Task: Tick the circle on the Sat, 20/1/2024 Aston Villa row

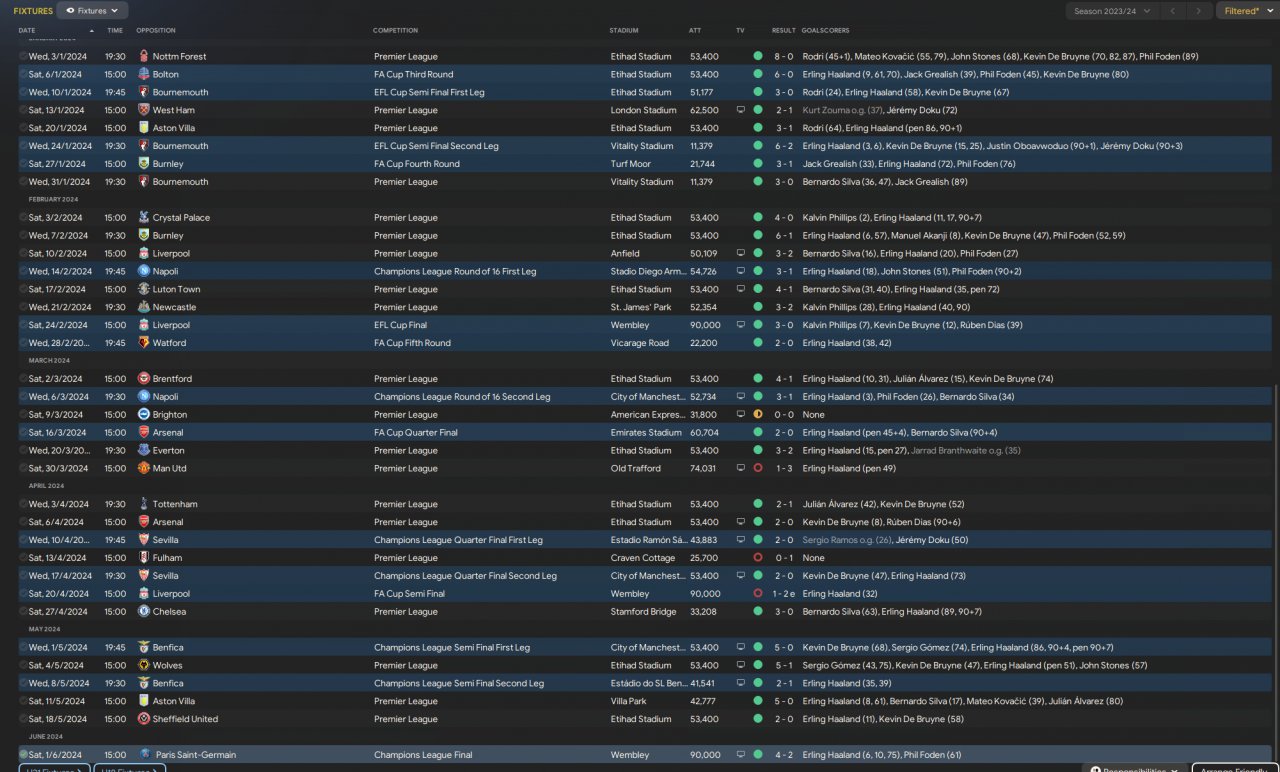Action: pos(23,129)
